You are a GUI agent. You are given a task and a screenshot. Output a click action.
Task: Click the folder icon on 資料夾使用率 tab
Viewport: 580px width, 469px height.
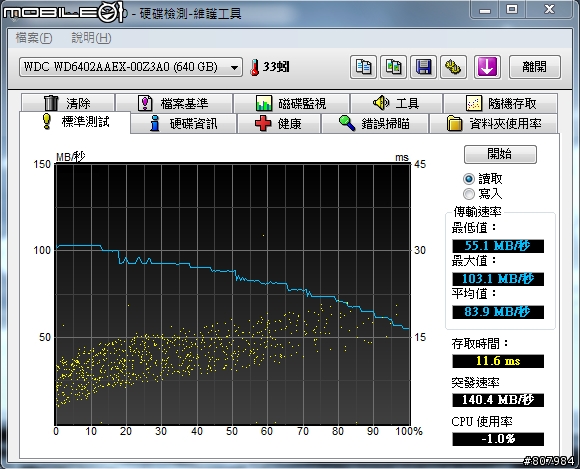(455, 124)
